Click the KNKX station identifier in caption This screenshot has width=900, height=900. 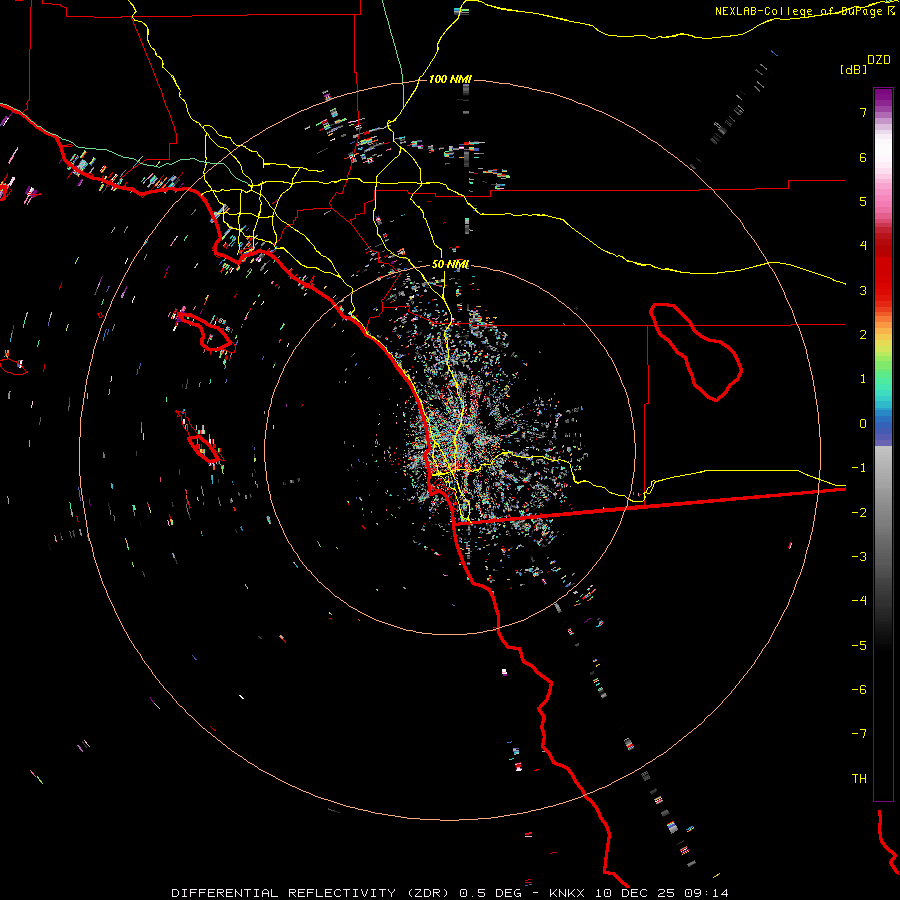(567, 893)
